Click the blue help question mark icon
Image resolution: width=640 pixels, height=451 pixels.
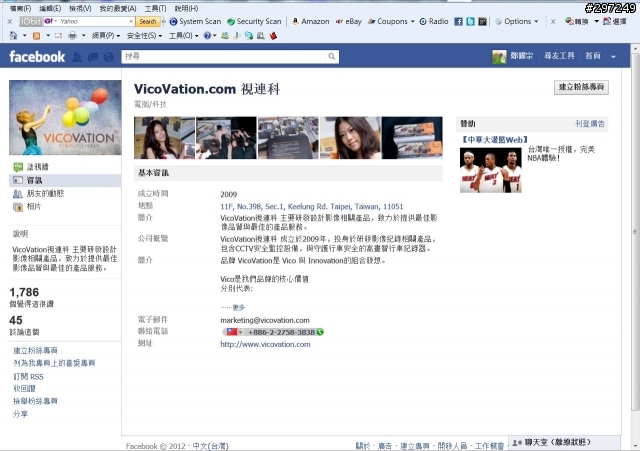207,36
